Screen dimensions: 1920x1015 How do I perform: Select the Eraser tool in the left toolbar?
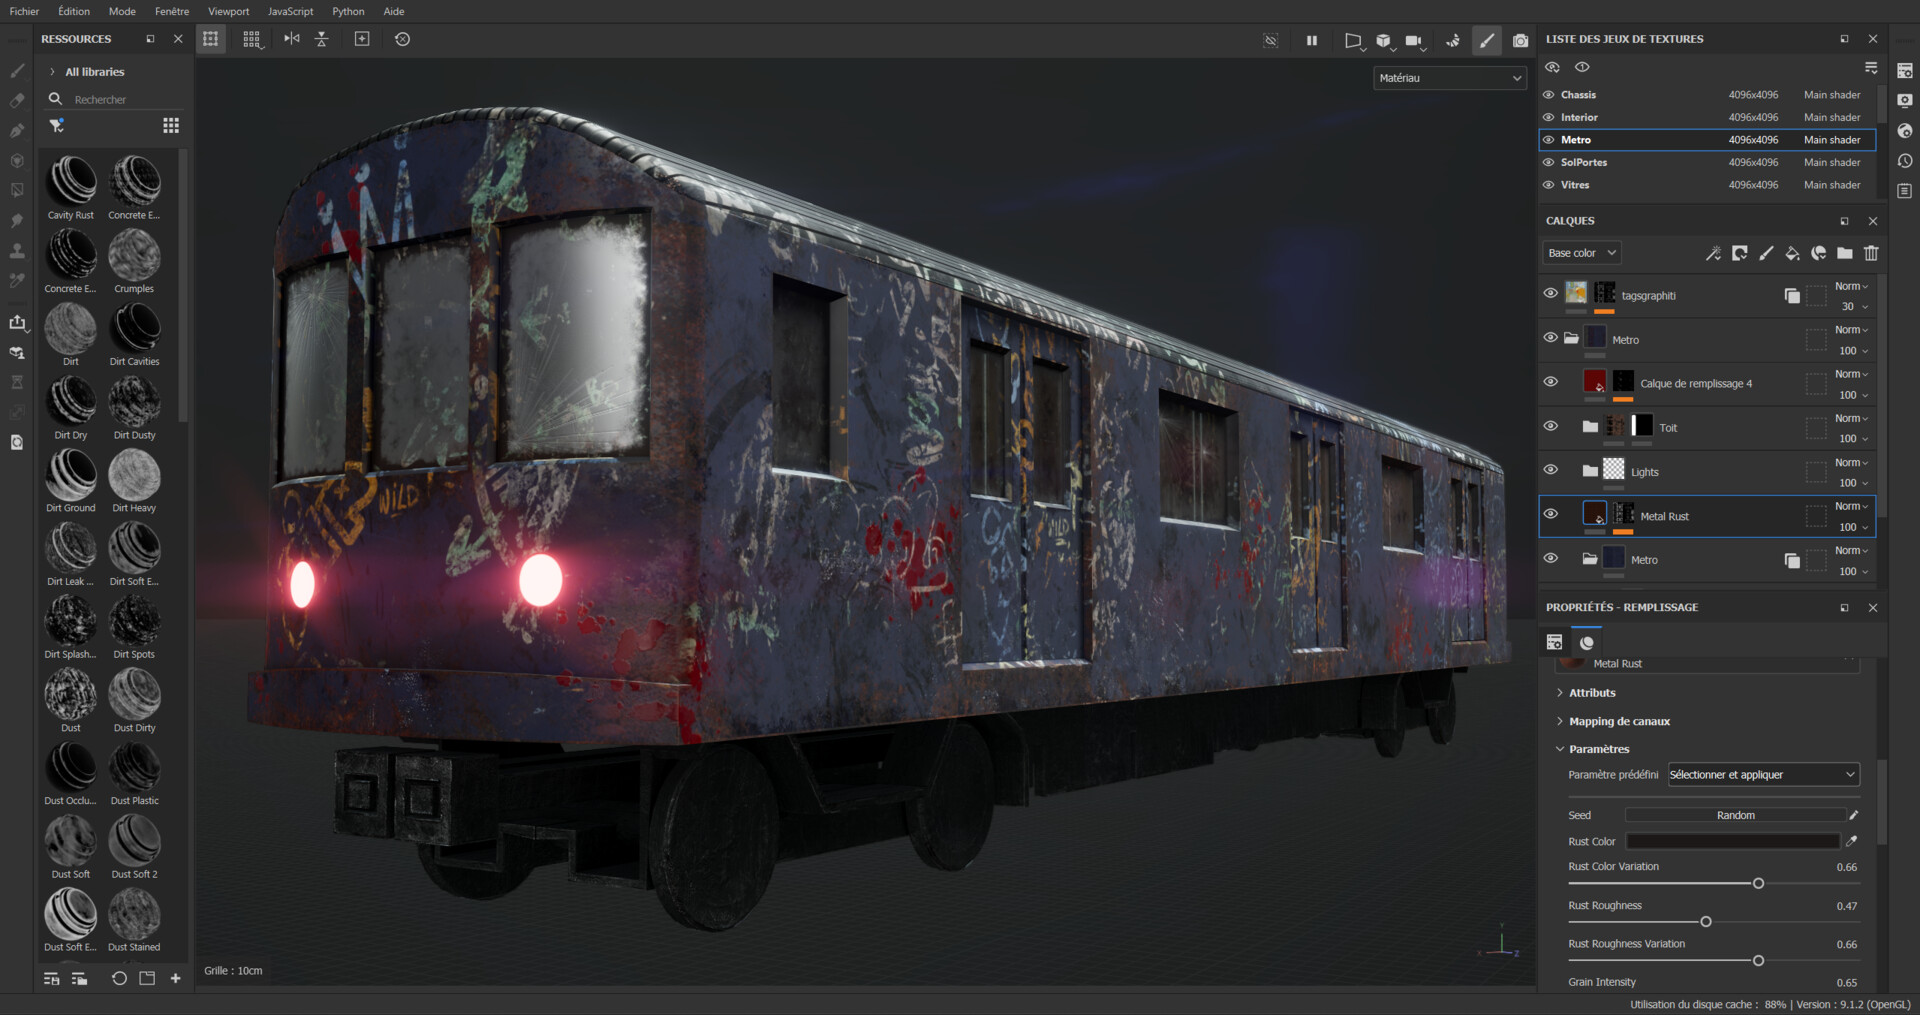pos(17,101)
